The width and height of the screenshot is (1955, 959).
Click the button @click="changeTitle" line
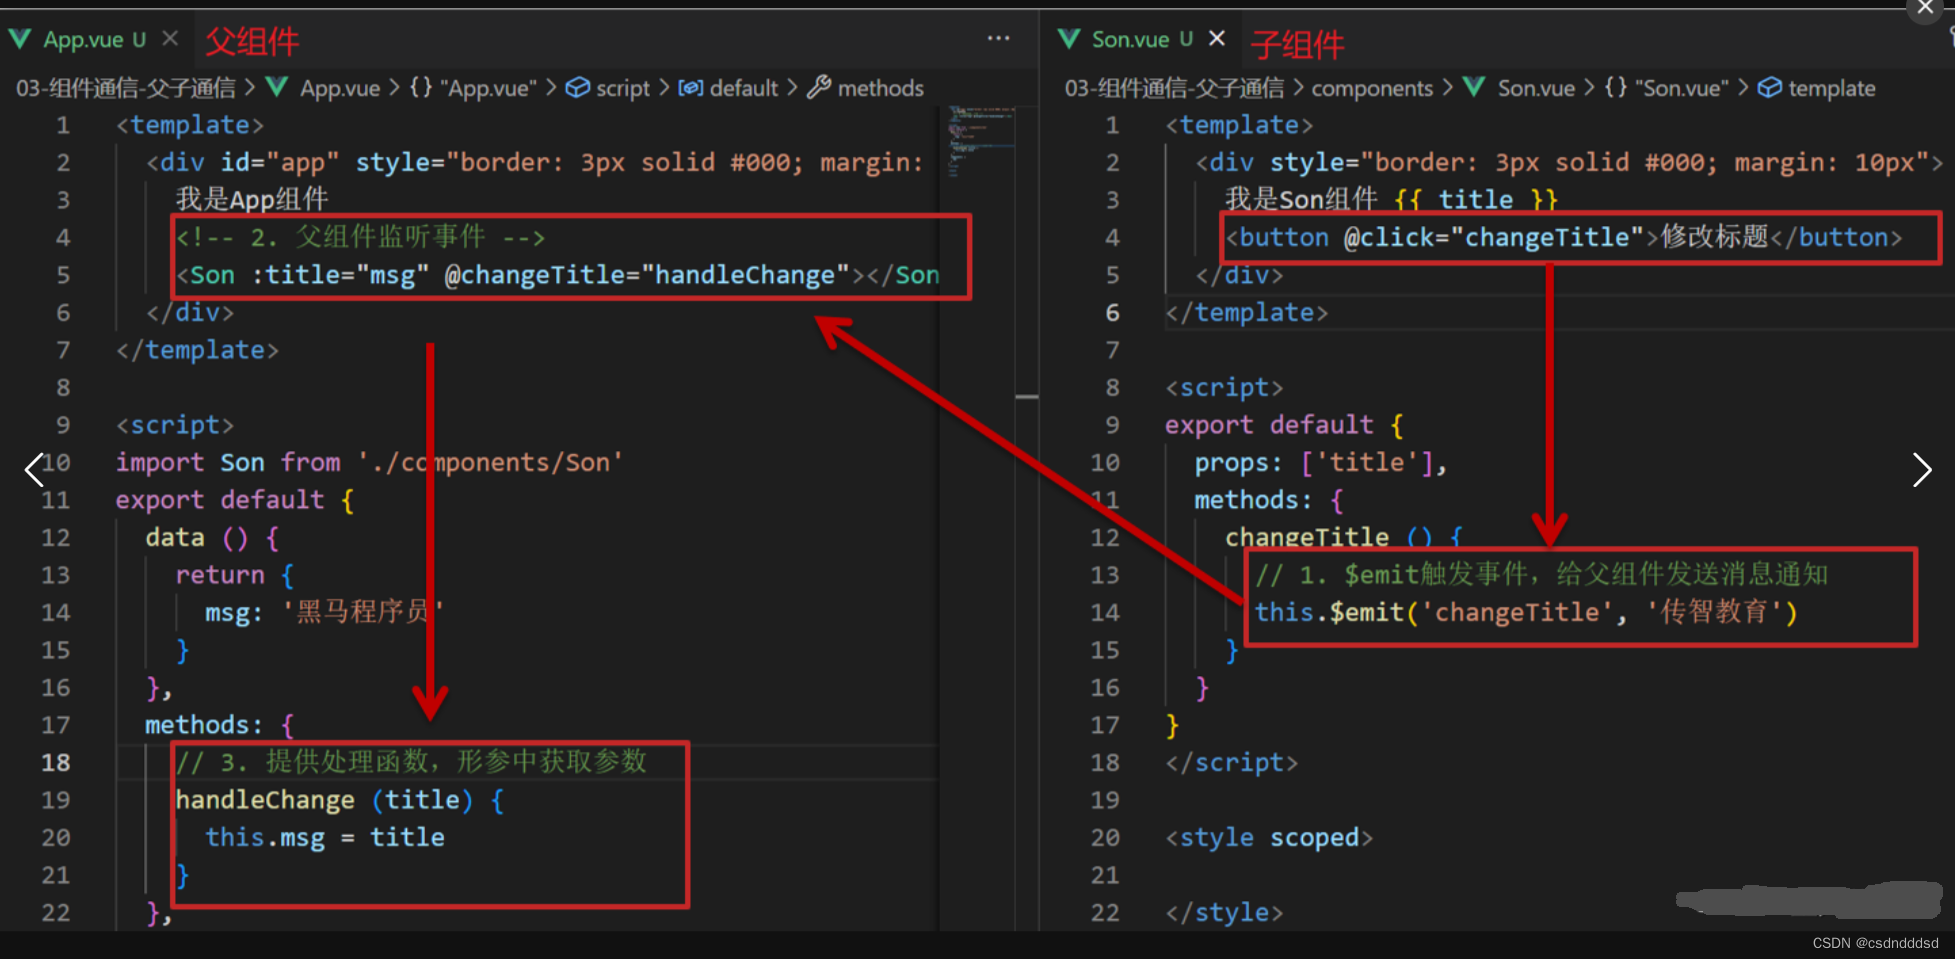pos(1564,237)
